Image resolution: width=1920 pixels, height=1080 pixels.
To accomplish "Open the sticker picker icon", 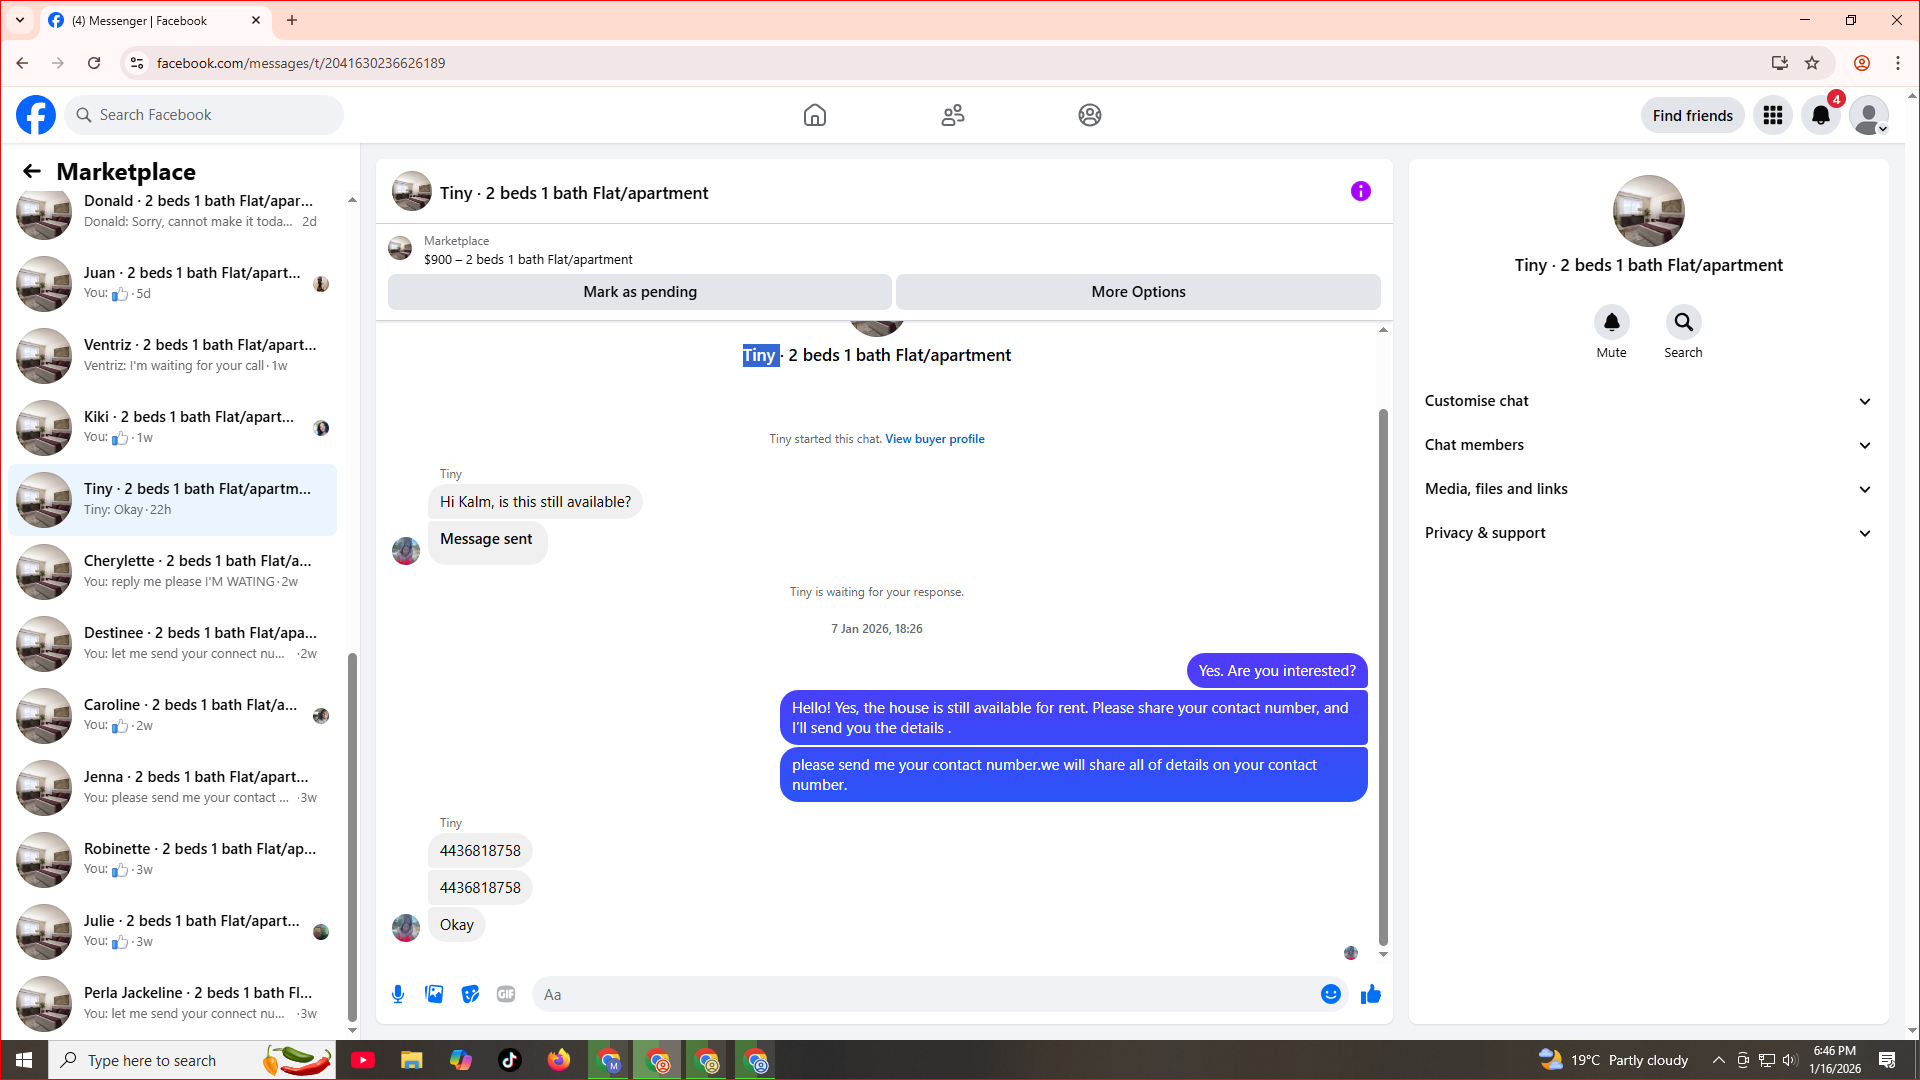I will click(x=470, y=994).
